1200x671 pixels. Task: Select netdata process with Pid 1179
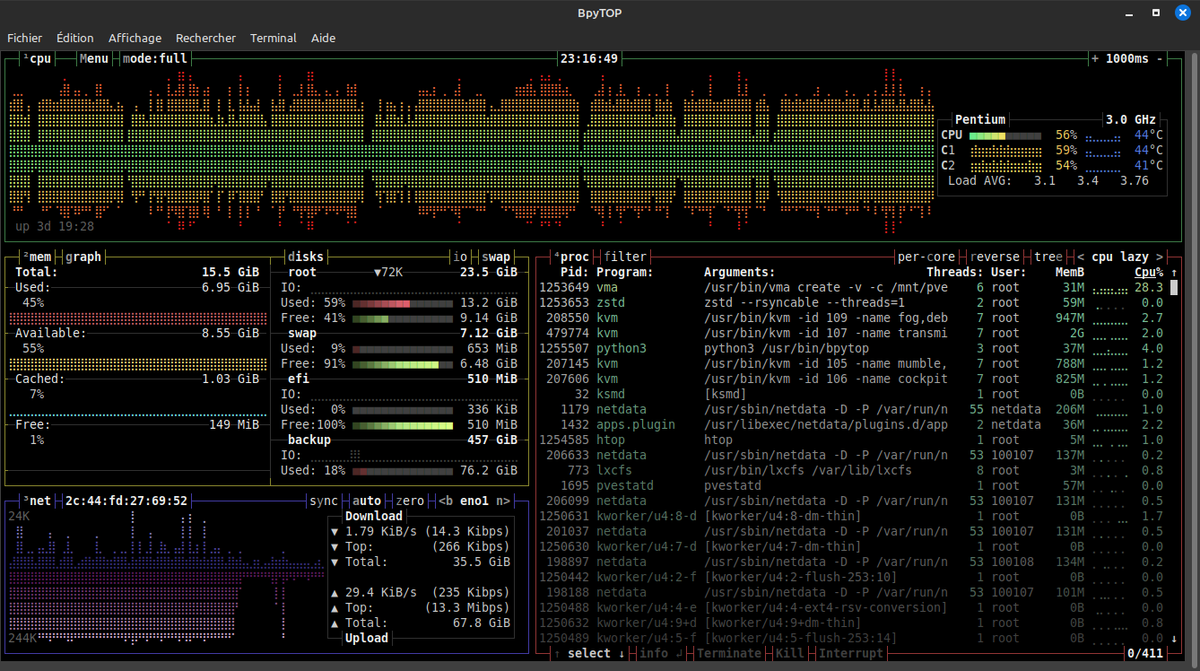(x=852, y=409)
